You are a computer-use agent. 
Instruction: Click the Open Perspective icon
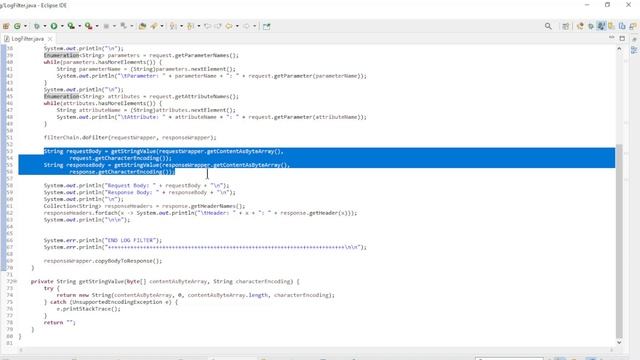(565, 26)
